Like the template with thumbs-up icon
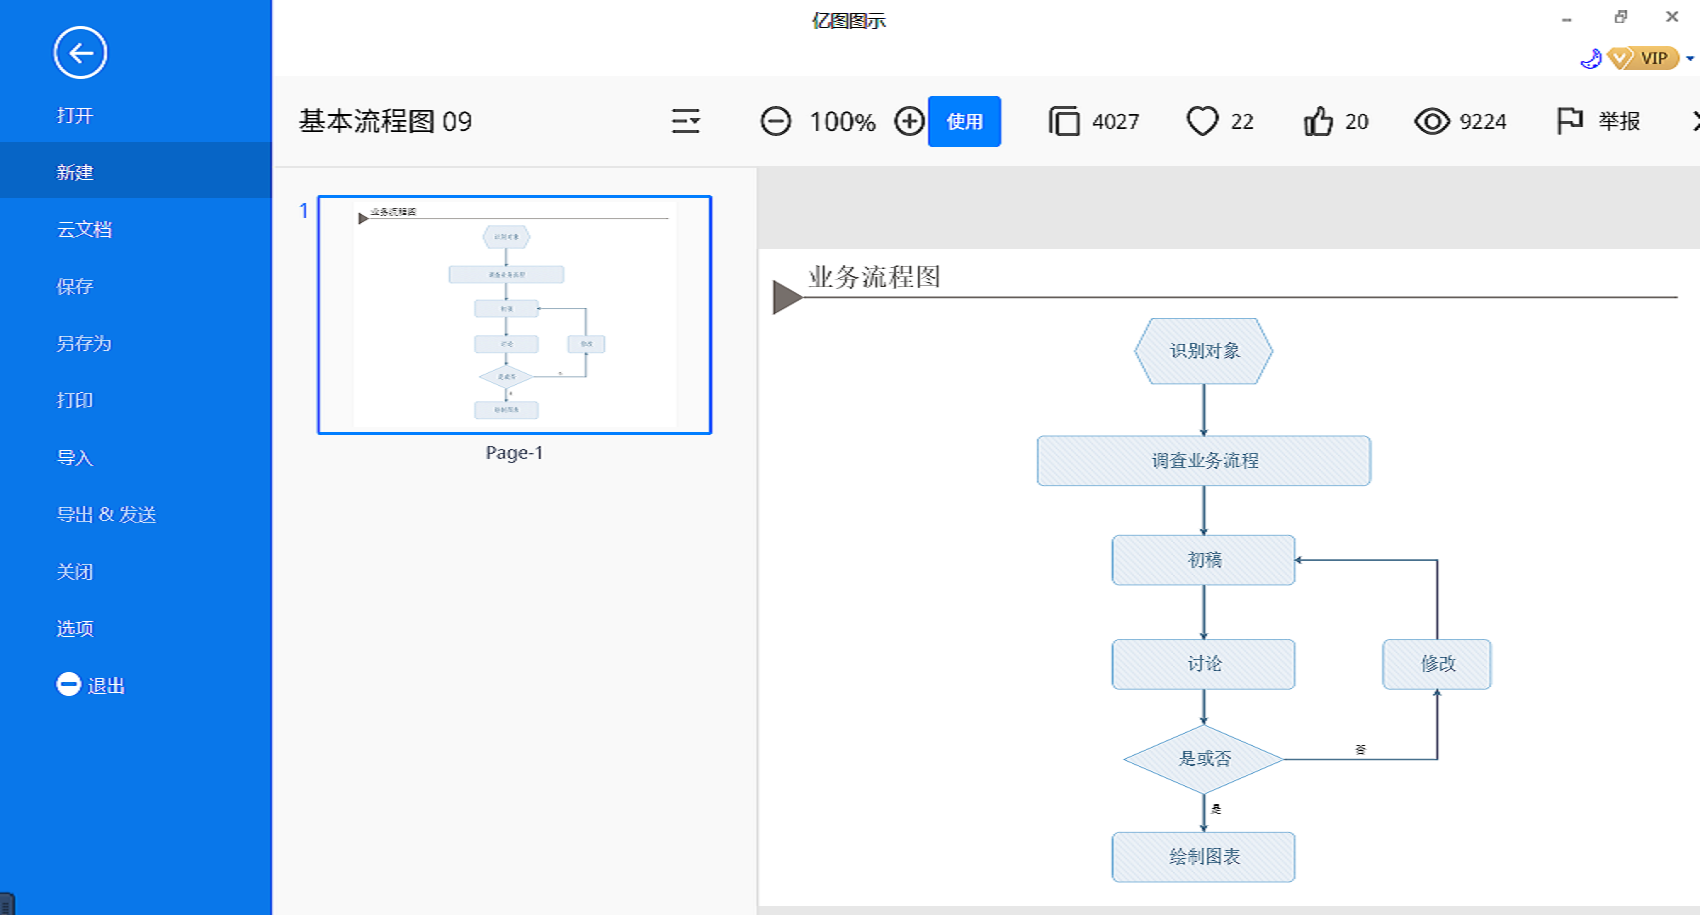1700x915 pixels. click(x=1318, y=121)
